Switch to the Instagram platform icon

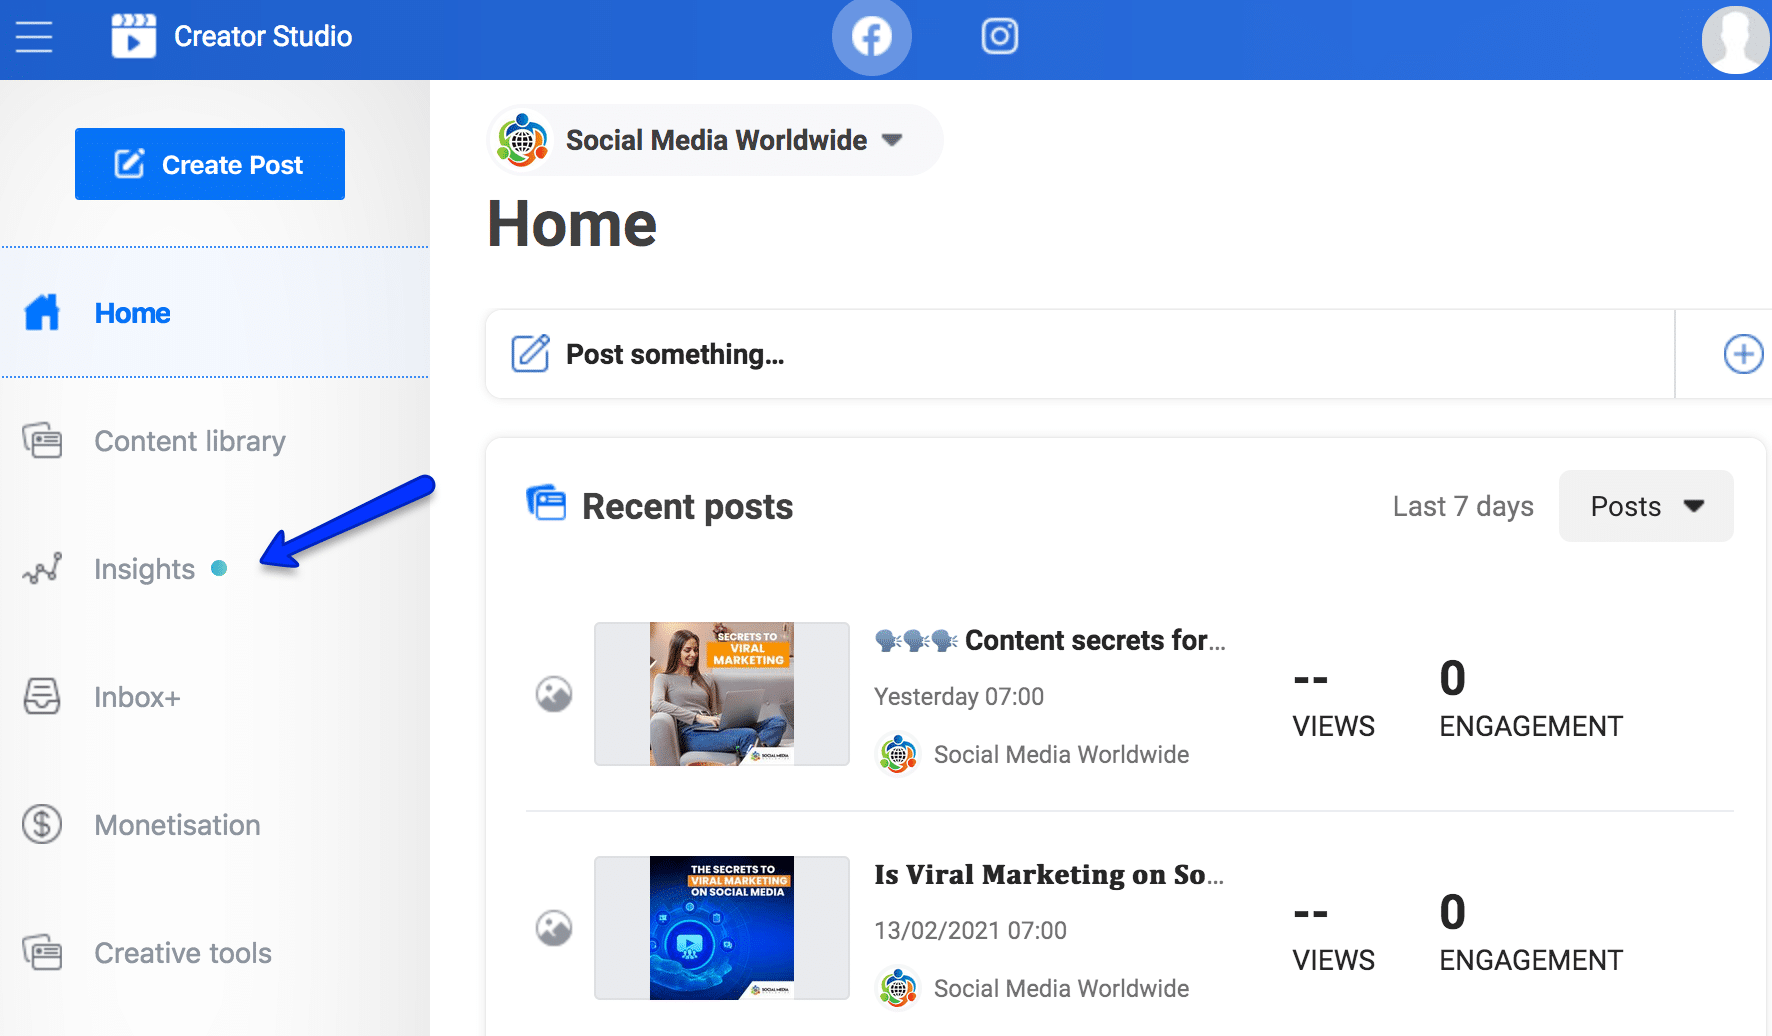(x=999, y=37)
